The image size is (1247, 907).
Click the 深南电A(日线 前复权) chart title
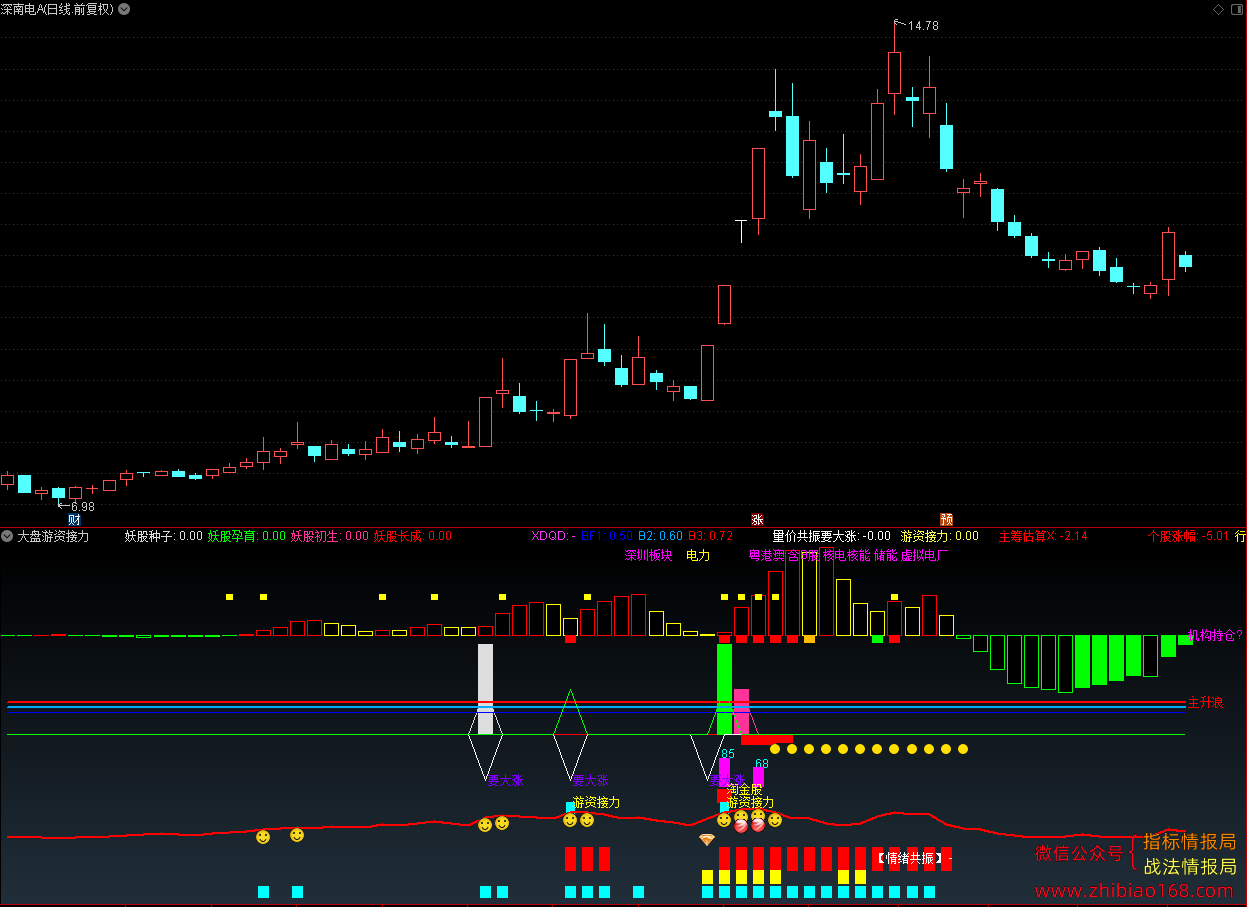point(58,9)
